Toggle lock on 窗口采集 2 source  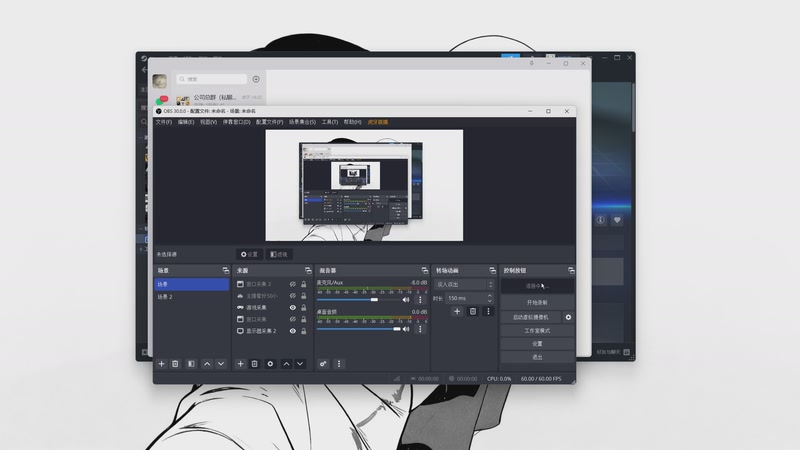[304, 284]
